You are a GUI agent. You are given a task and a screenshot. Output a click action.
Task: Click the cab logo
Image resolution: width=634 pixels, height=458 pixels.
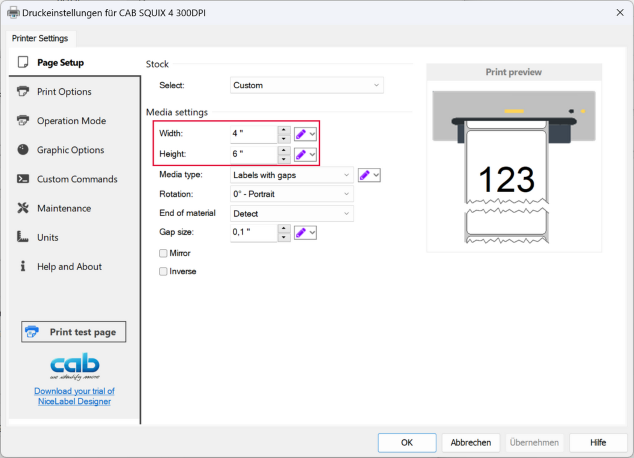(x=75, y=366)
